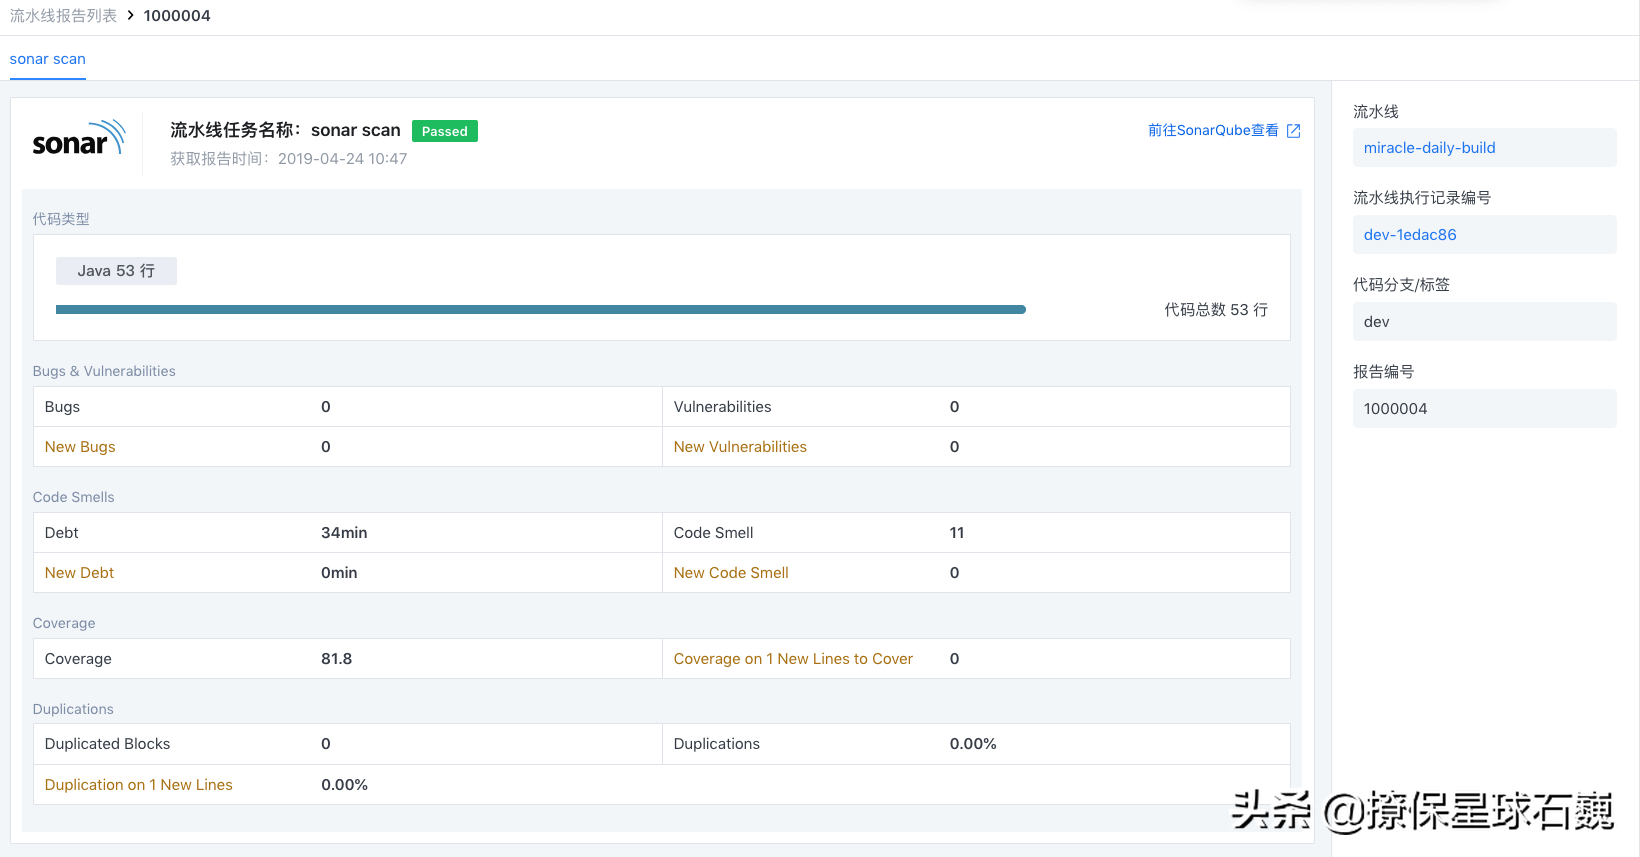Open execution record dev-1edac86
Screen dimensions: 1640x857
tap(1409, 235)
